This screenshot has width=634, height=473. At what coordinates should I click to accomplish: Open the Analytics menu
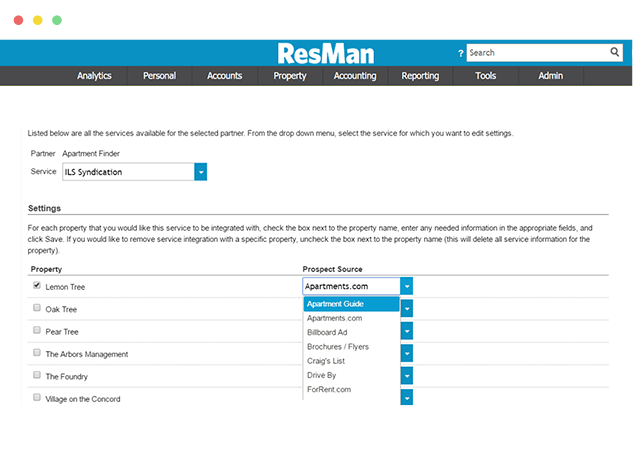point(94,76)
